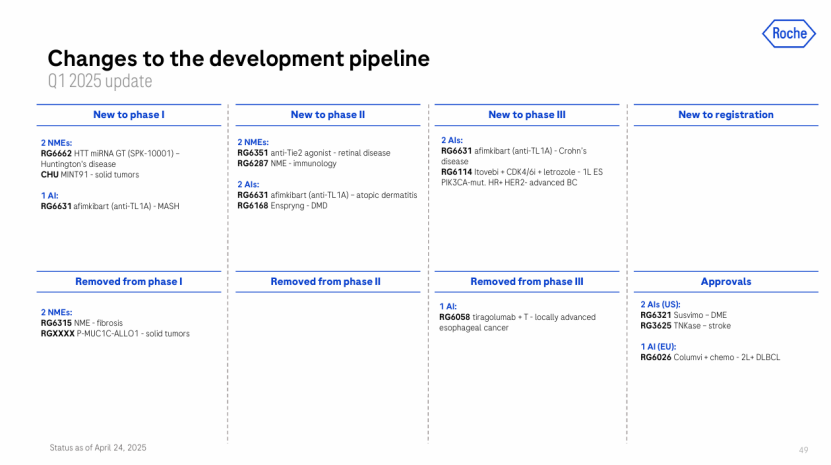This screenshot has width=831, height=465.
Task: Click '2 AIs:' label under New to phase III
Action: pos(452,140)
